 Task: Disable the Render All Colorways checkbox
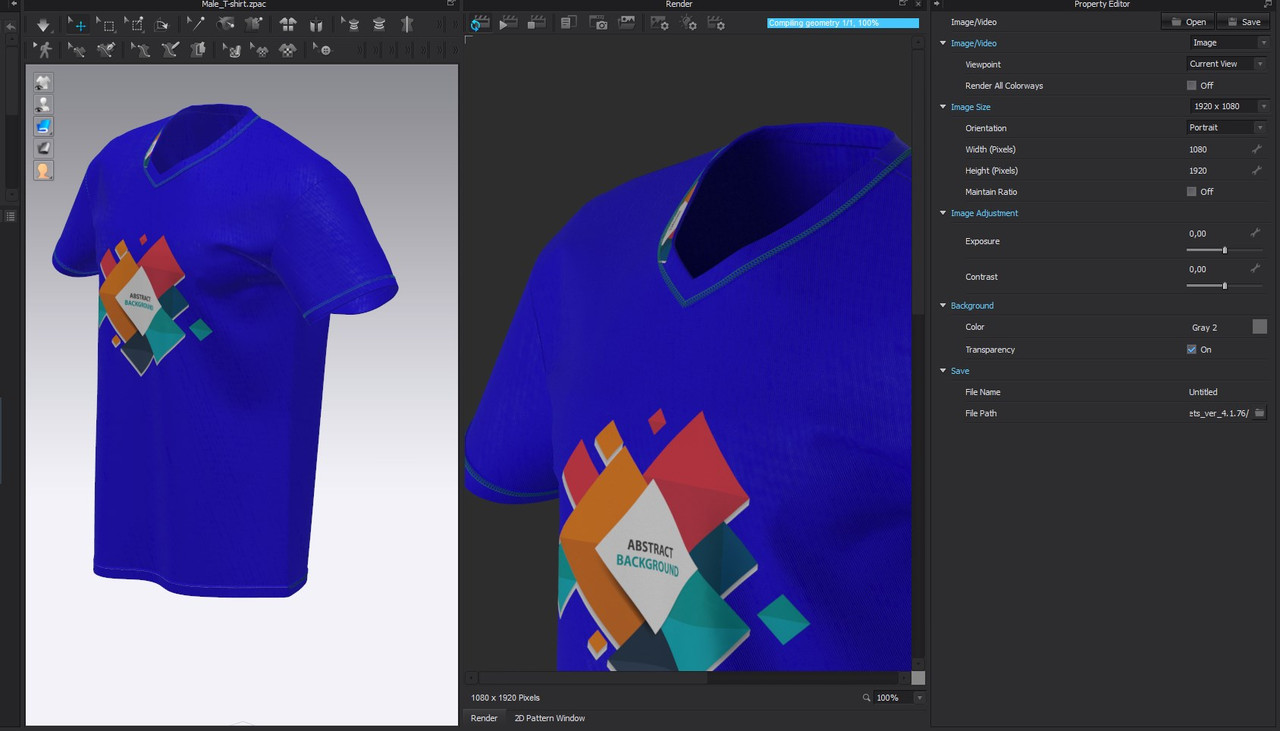[x=1191, y=85]
